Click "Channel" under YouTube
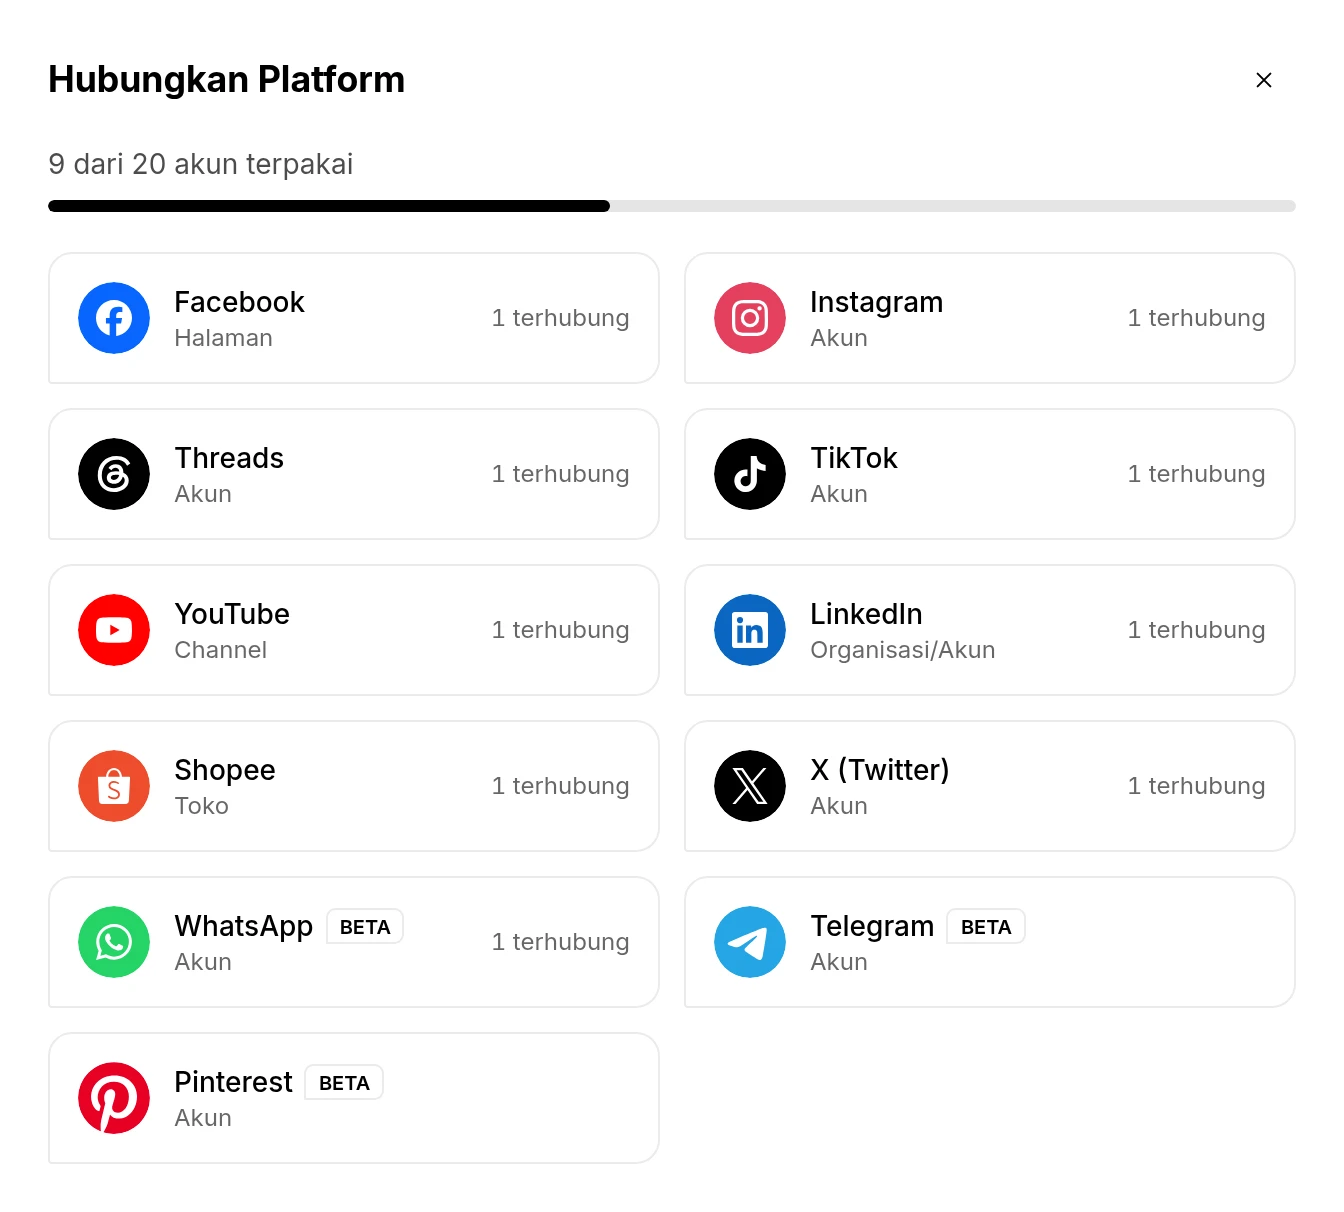 (x=221, y=650)
